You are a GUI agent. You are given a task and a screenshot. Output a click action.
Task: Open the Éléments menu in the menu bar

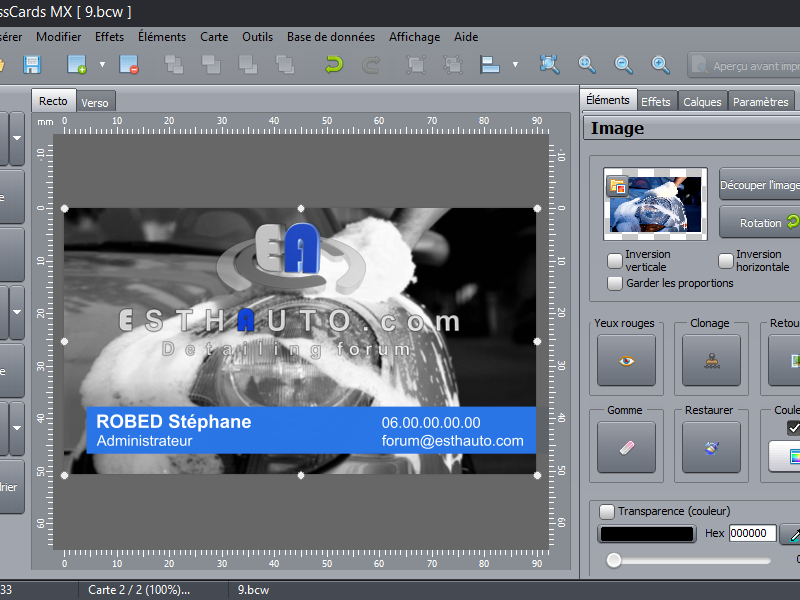162,37
